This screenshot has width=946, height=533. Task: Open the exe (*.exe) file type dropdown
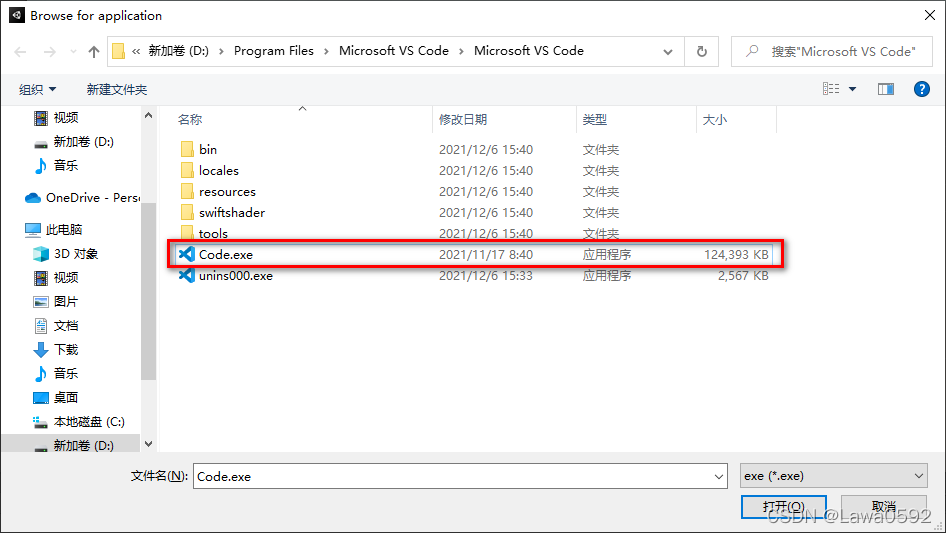click(834, 476)
